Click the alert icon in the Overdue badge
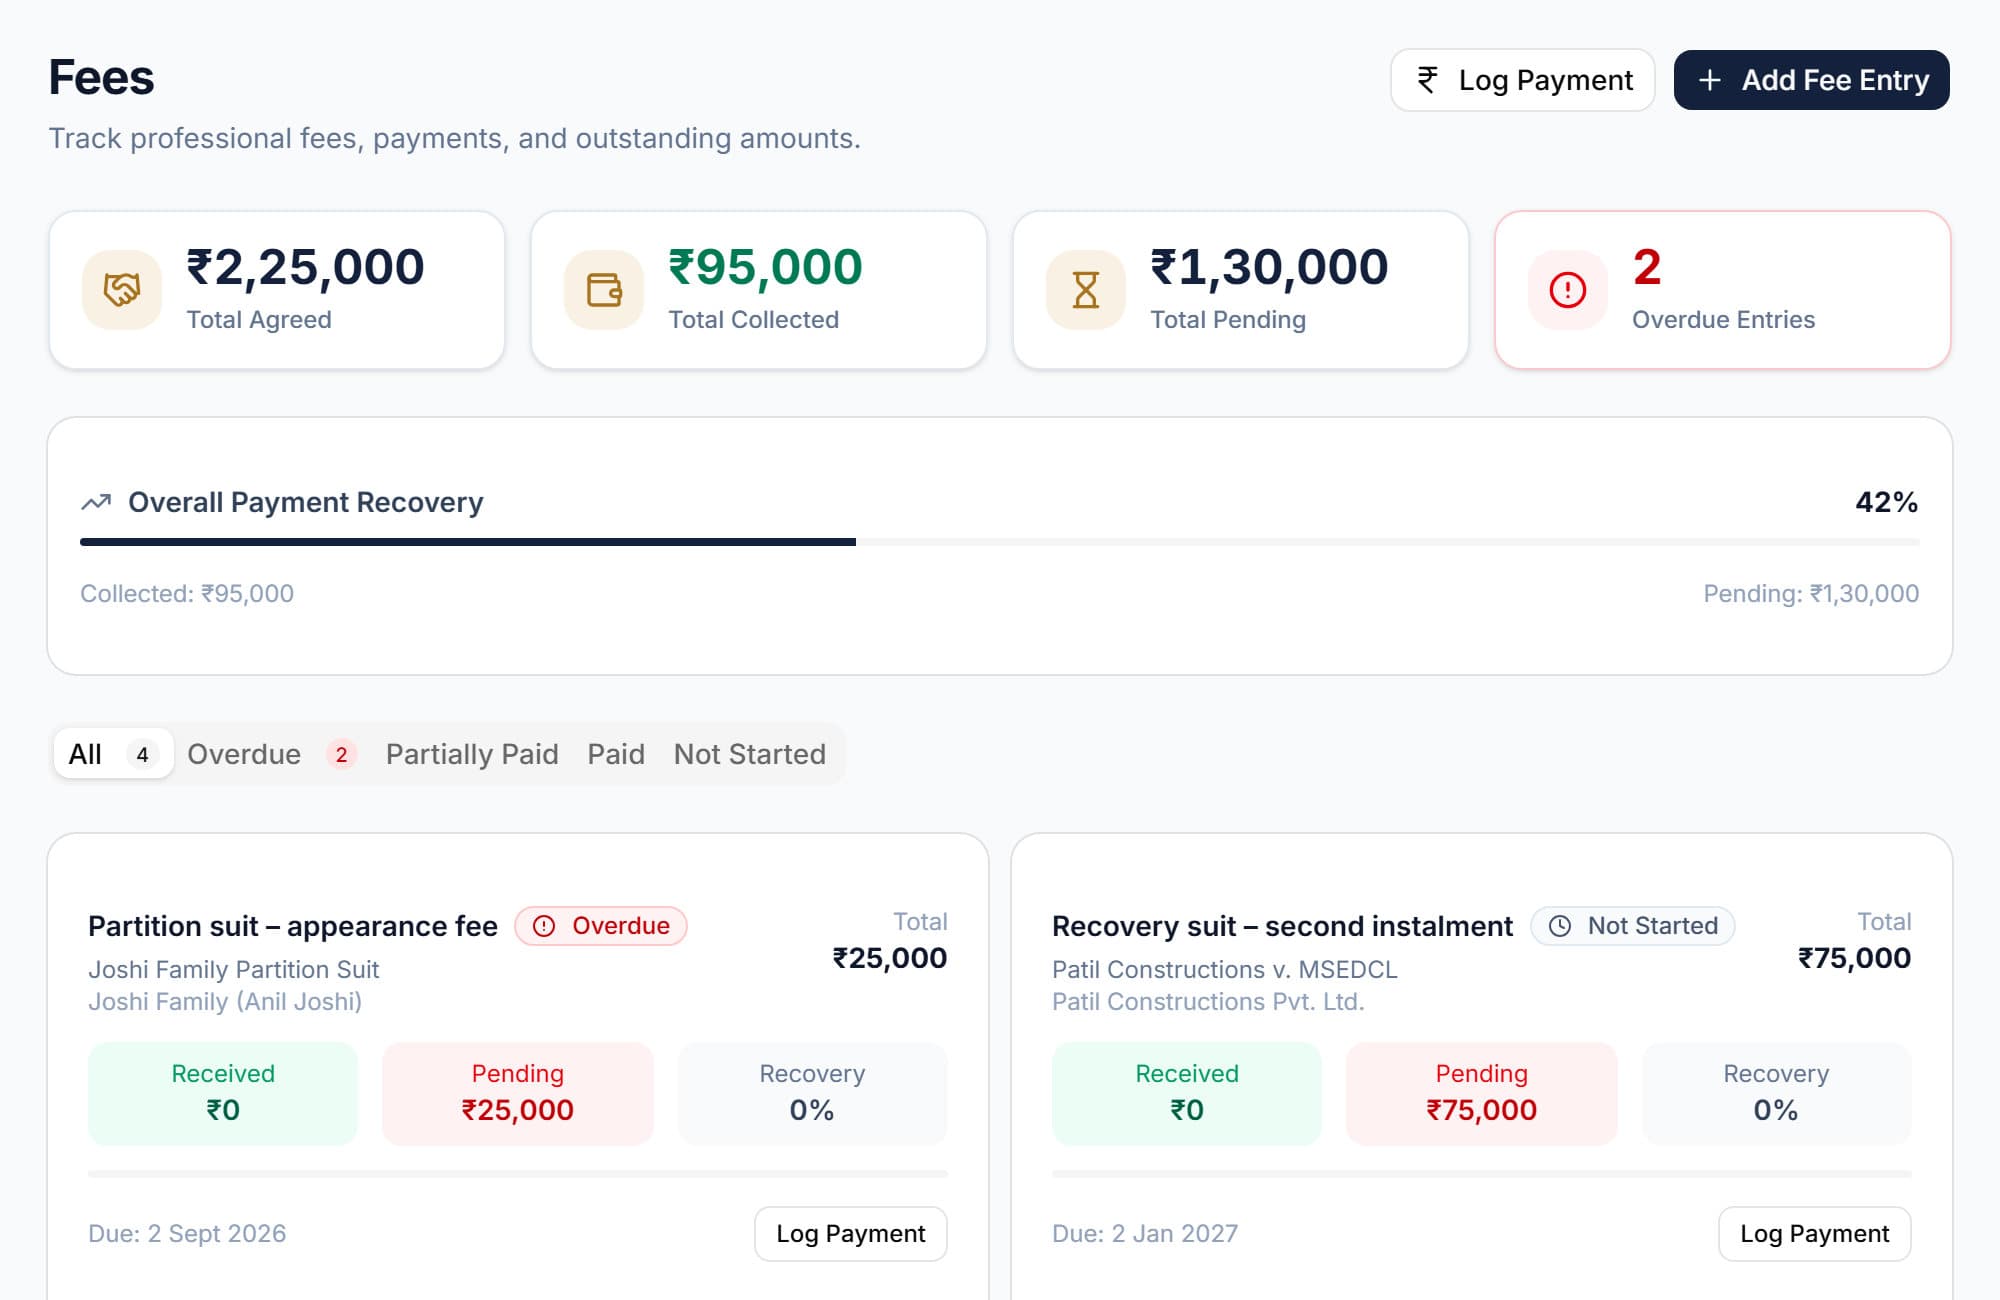The image size is (2000, 1300). pyautogui.click(x=544, y=926)
